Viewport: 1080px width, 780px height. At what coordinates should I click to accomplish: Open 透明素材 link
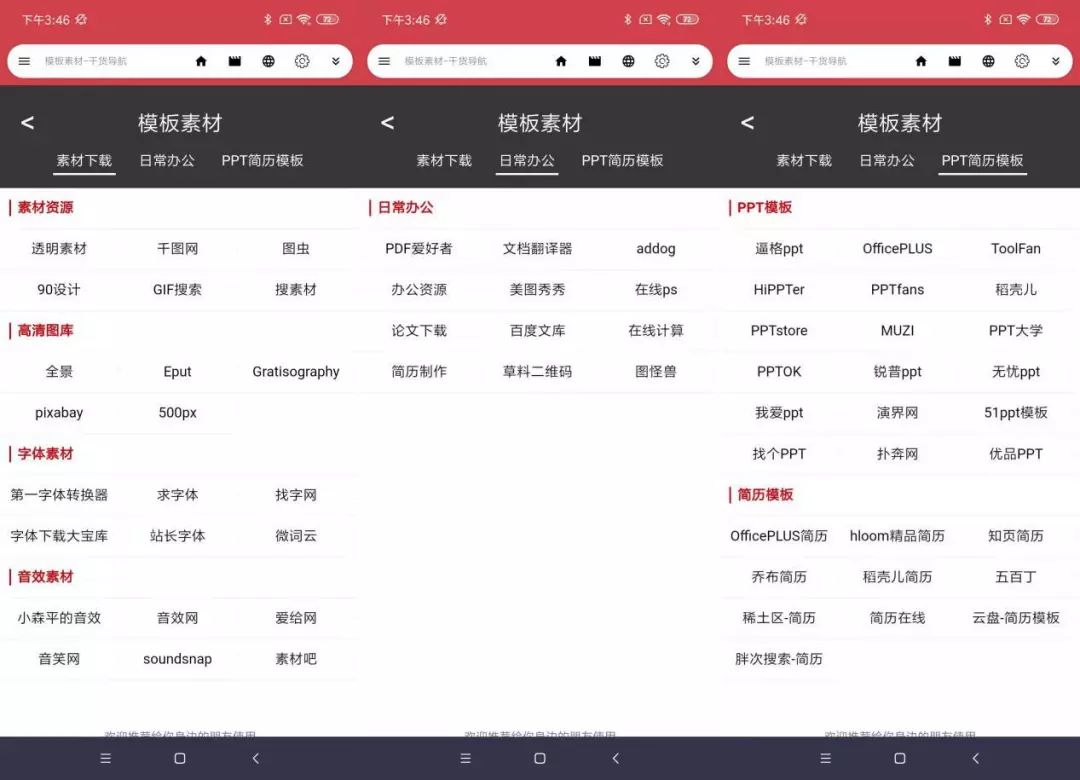coord(59,249)
